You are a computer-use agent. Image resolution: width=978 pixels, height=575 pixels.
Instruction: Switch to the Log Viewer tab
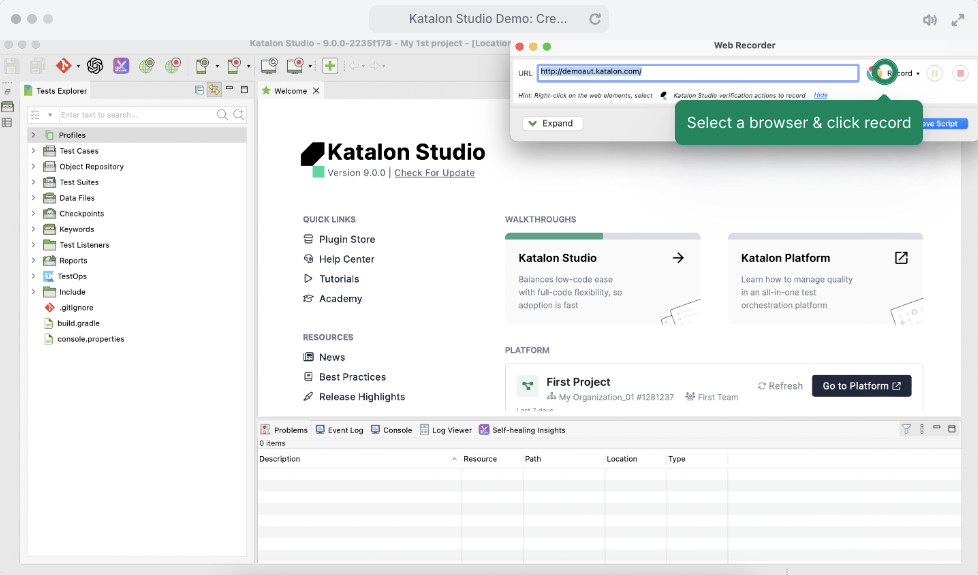click(446, 430)
